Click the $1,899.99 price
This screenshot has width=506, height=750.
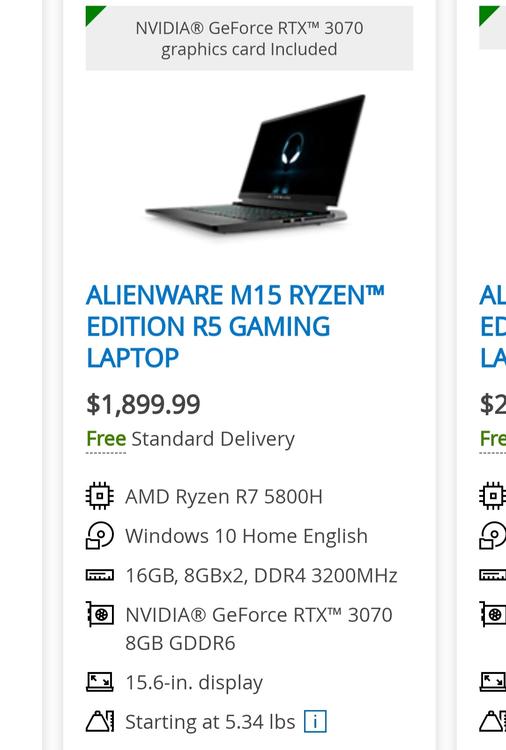click(143, 404)
